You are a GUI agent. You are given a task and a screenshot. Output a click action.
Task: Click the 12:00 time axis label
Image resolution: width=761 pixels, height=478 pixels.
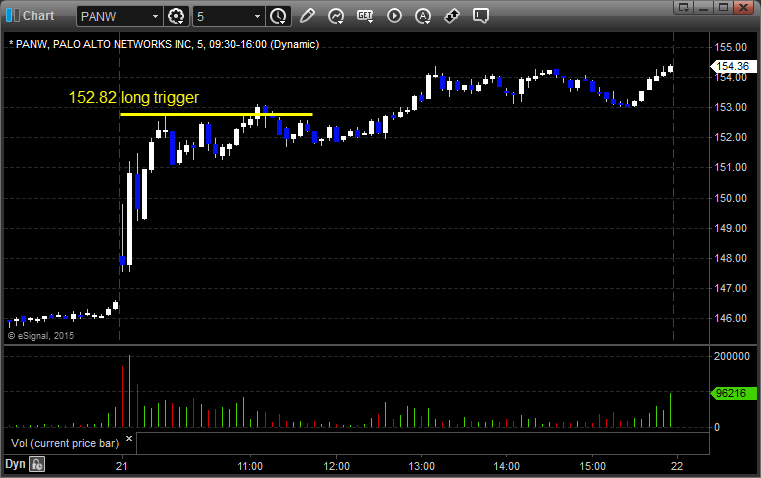[x=336, y=466]
